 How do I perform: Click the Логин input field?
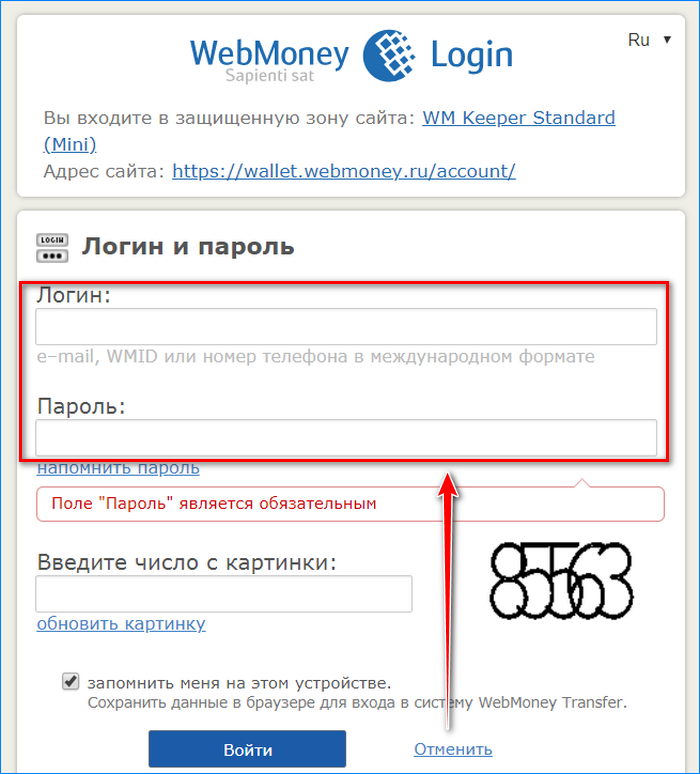346,326
